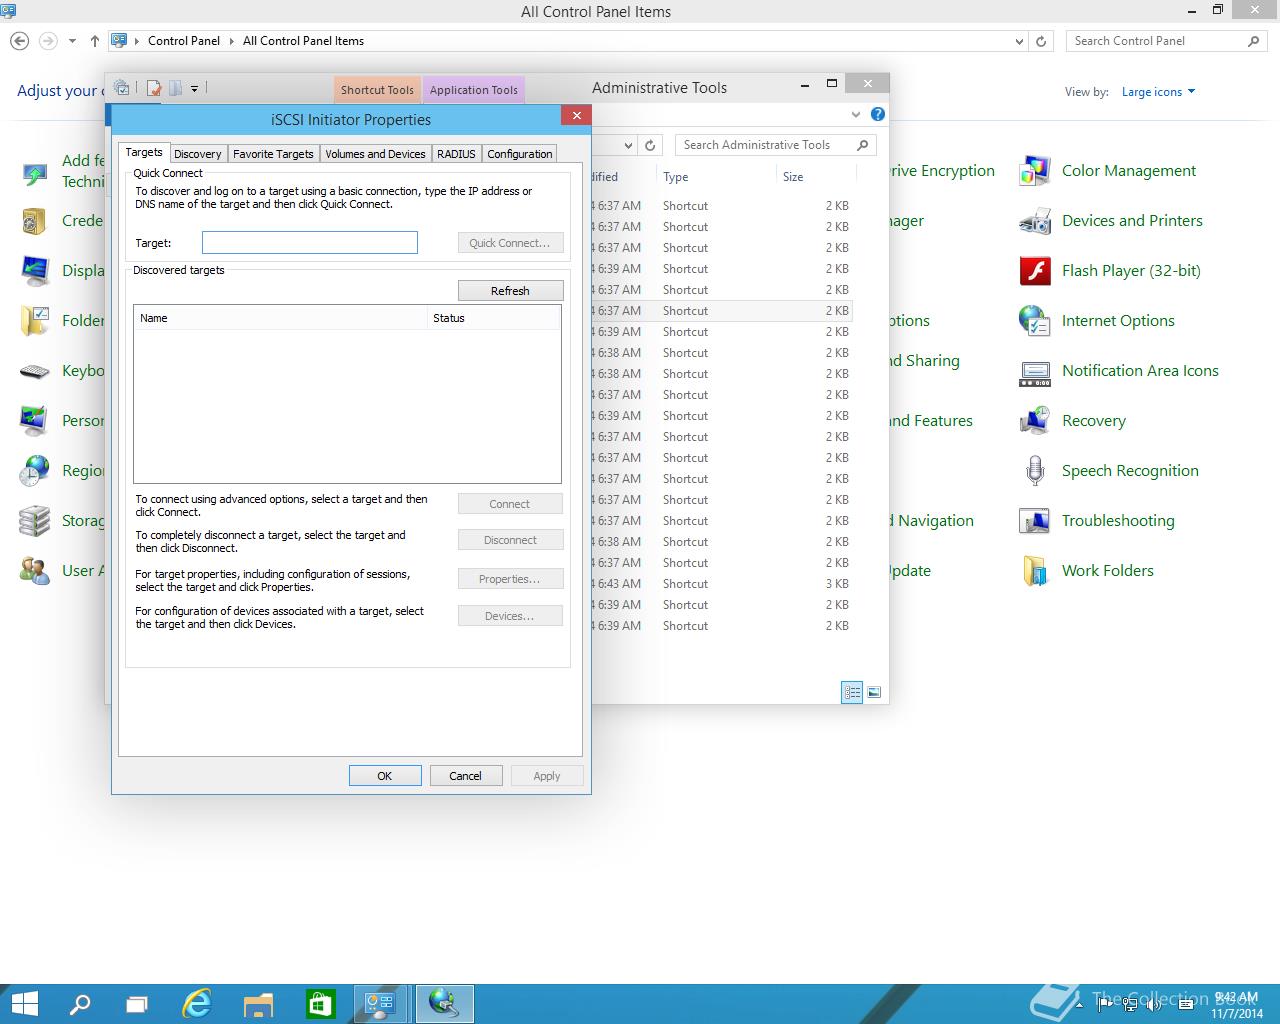Open the Work Folders icon
1280x1024 pixels.
click(1035, 571)
